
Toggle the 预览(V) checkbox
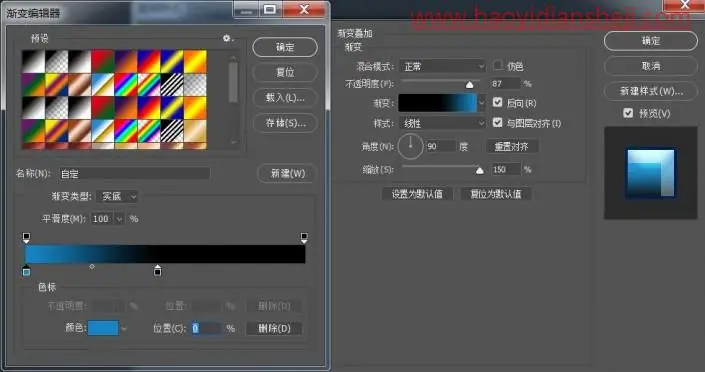pyautogui.click(x=629, y=113)
